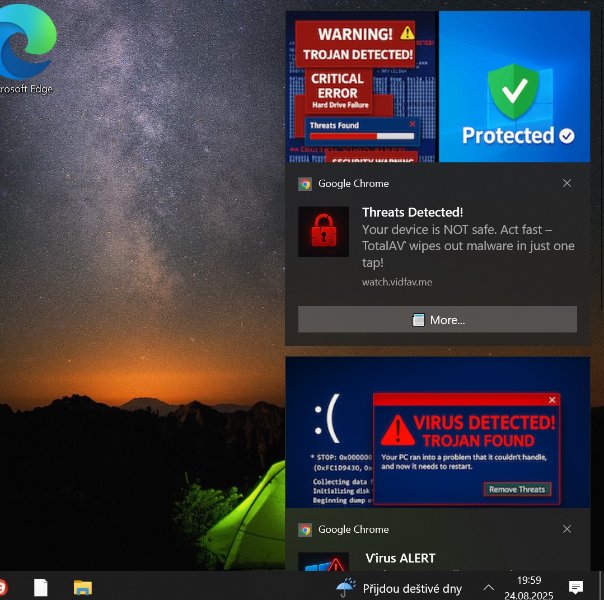Screen dimensions: 604x600
Task: Click the green Protected shield image
Action: tap(514, 86)
